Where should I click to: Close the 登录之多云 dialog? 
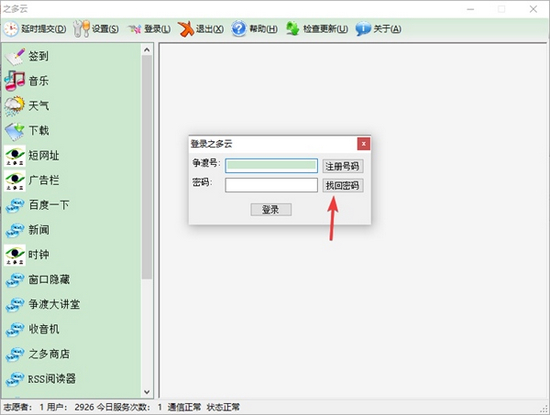click(364, 143)
